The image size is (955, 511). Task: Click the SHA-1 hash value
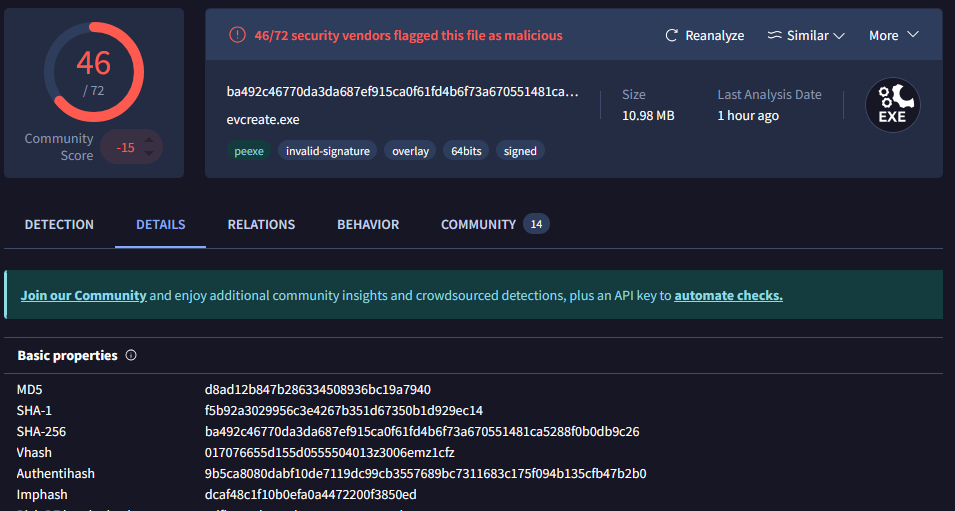344,411
